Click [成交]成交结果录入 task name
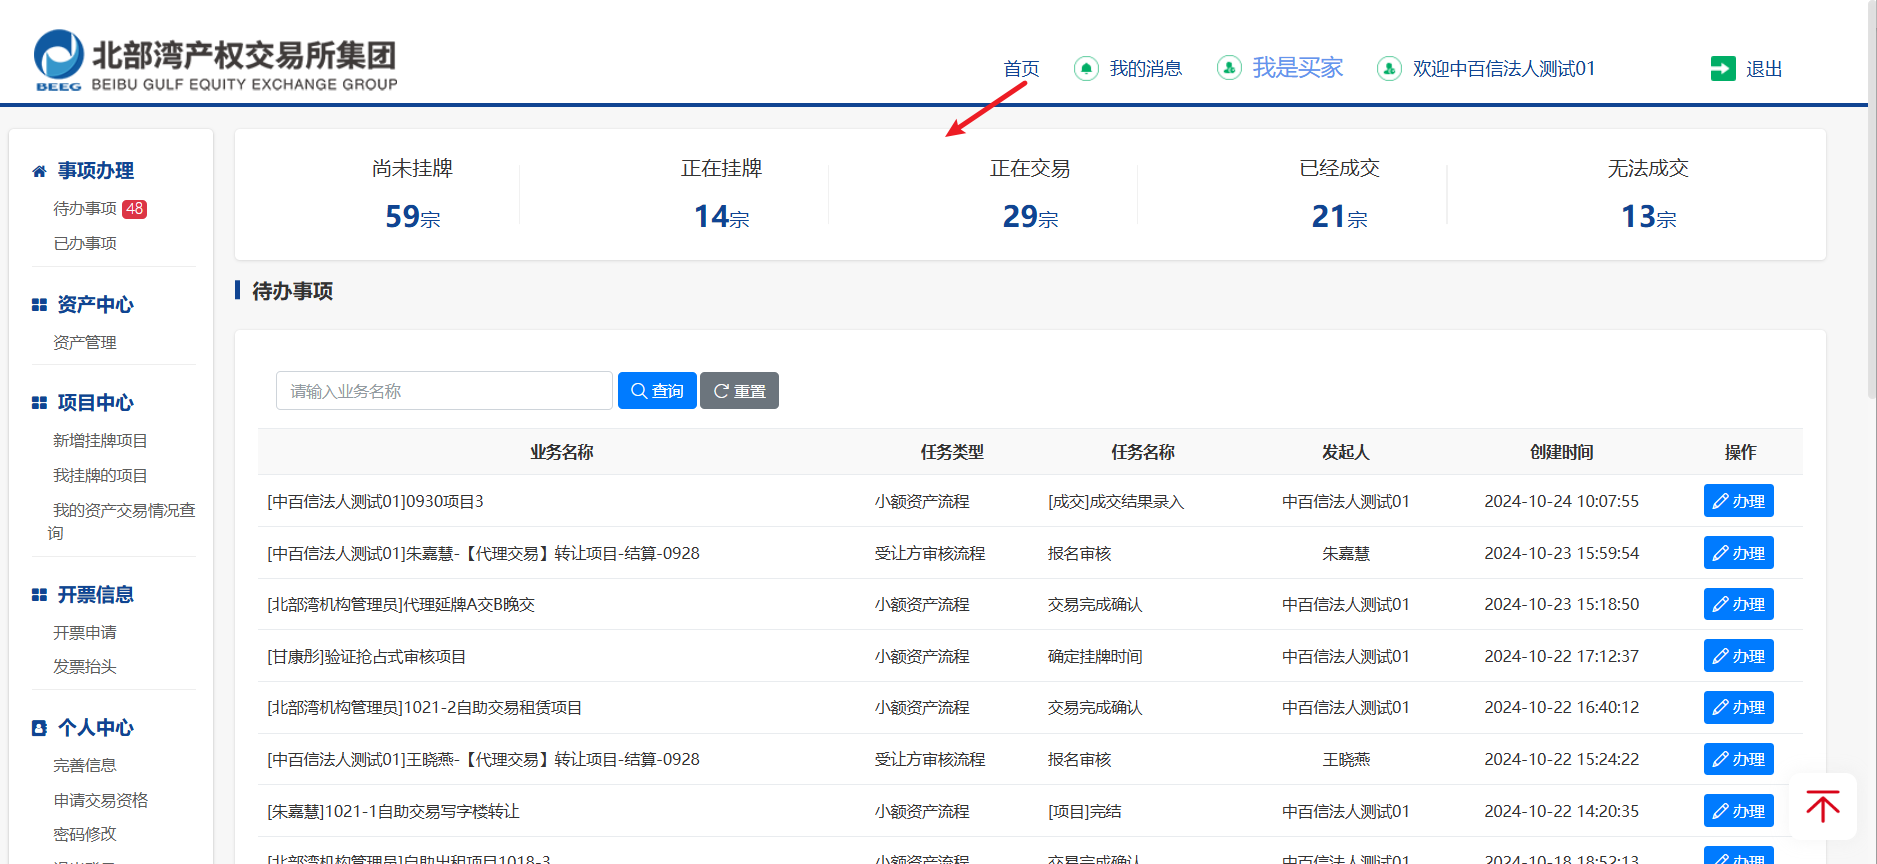 pos(1115,501)
